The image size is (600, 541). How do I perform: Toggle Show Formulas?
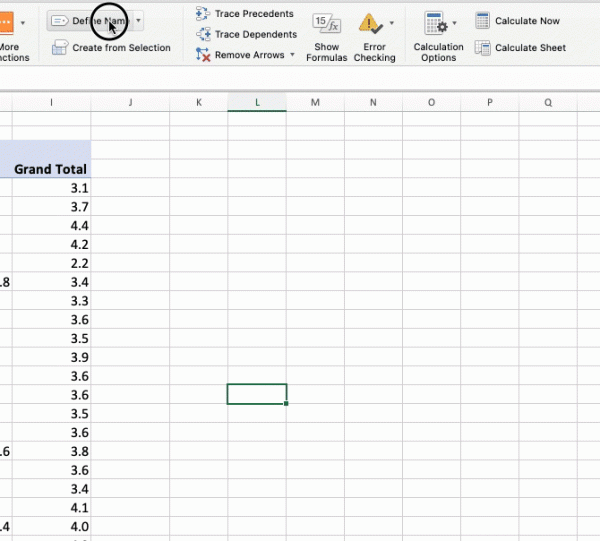(326, 37)
